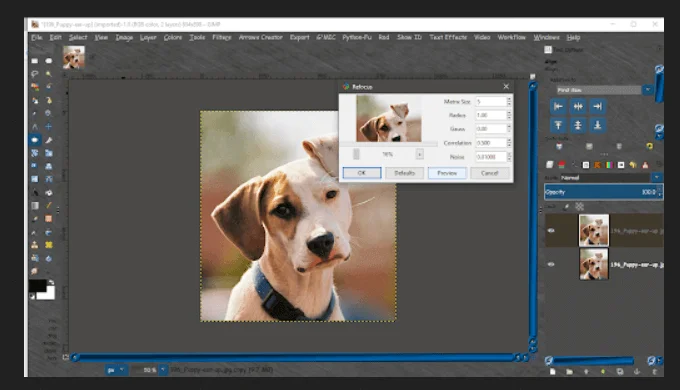This screenshot has width=680, height=390.
Task: Click the white background color swatch
Action: pos(49,294)
